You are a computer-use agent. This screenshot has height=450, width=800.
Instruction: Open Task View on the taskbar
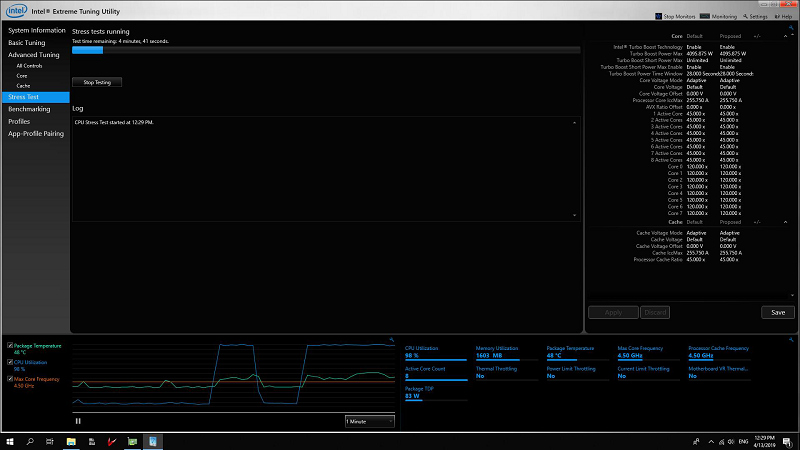(x=49, y=441)
